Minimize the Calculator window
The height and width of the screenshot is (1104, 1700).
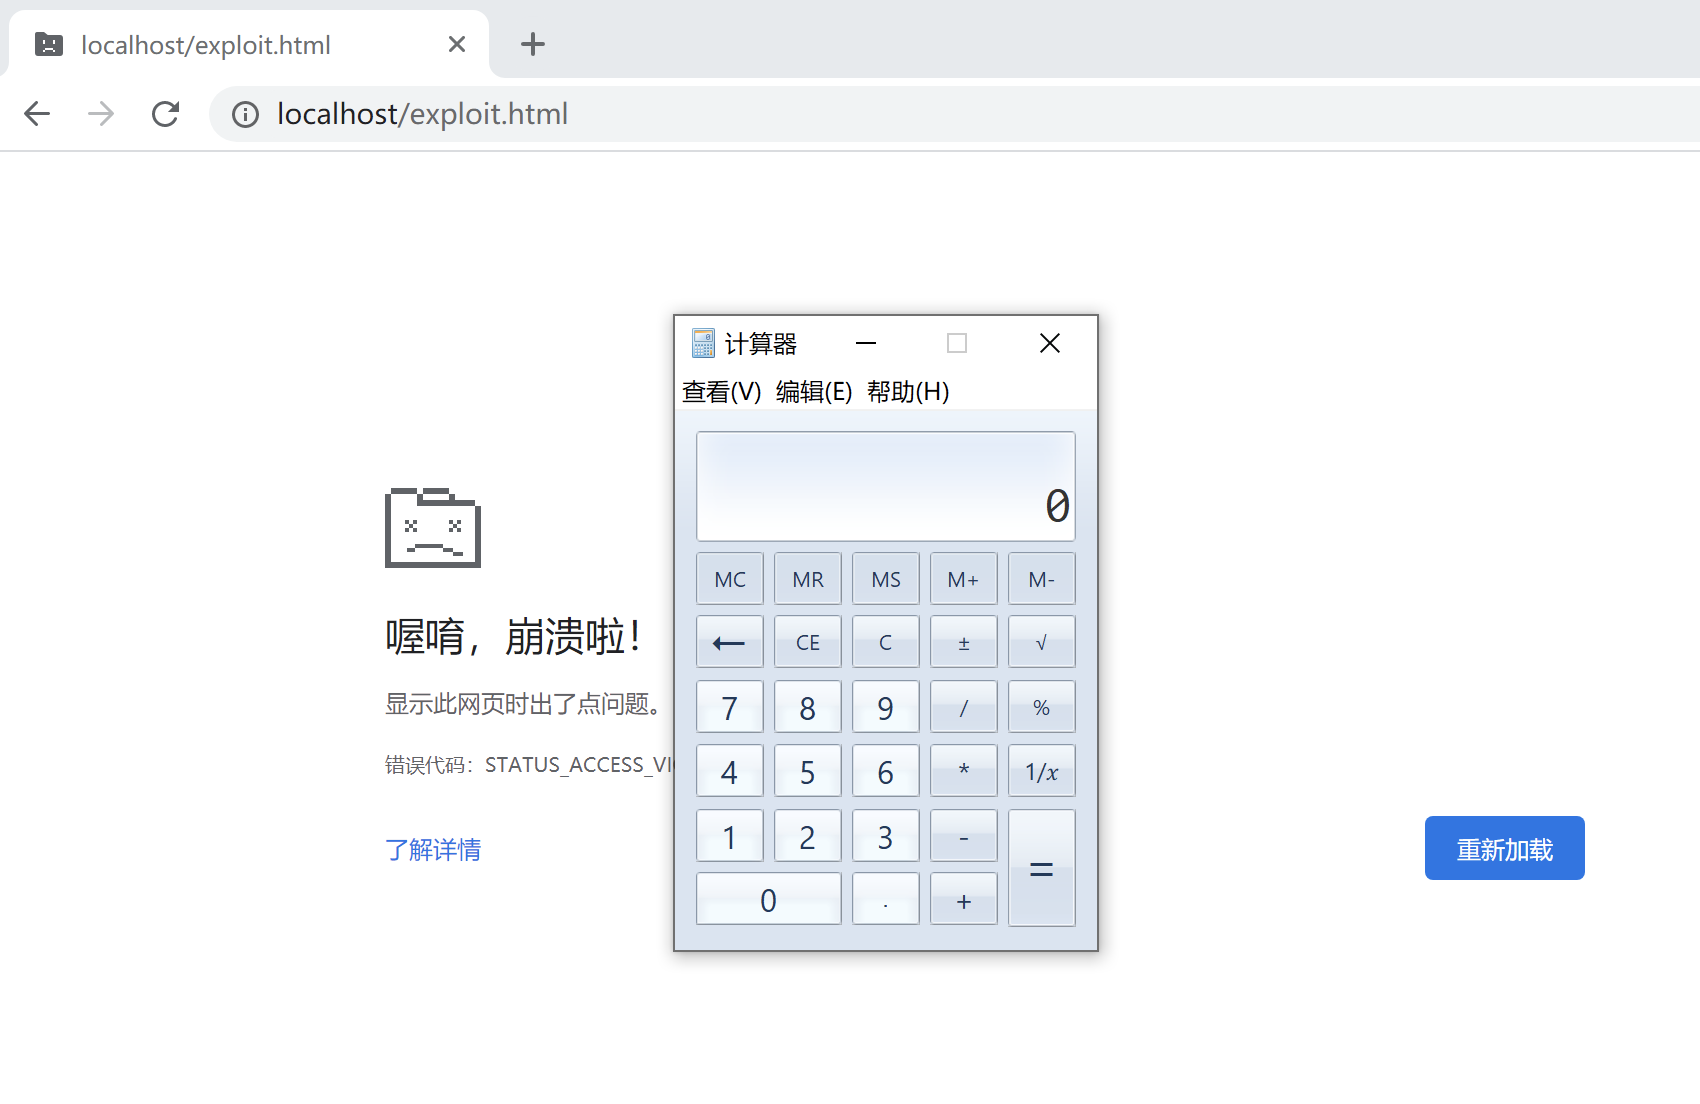pyautogui.click(x=866, y=343)
